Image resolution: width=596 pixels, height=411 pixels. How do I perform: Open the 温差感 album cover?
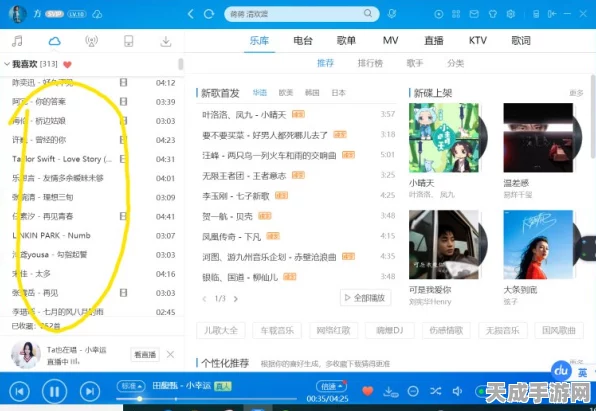[538, 138]
